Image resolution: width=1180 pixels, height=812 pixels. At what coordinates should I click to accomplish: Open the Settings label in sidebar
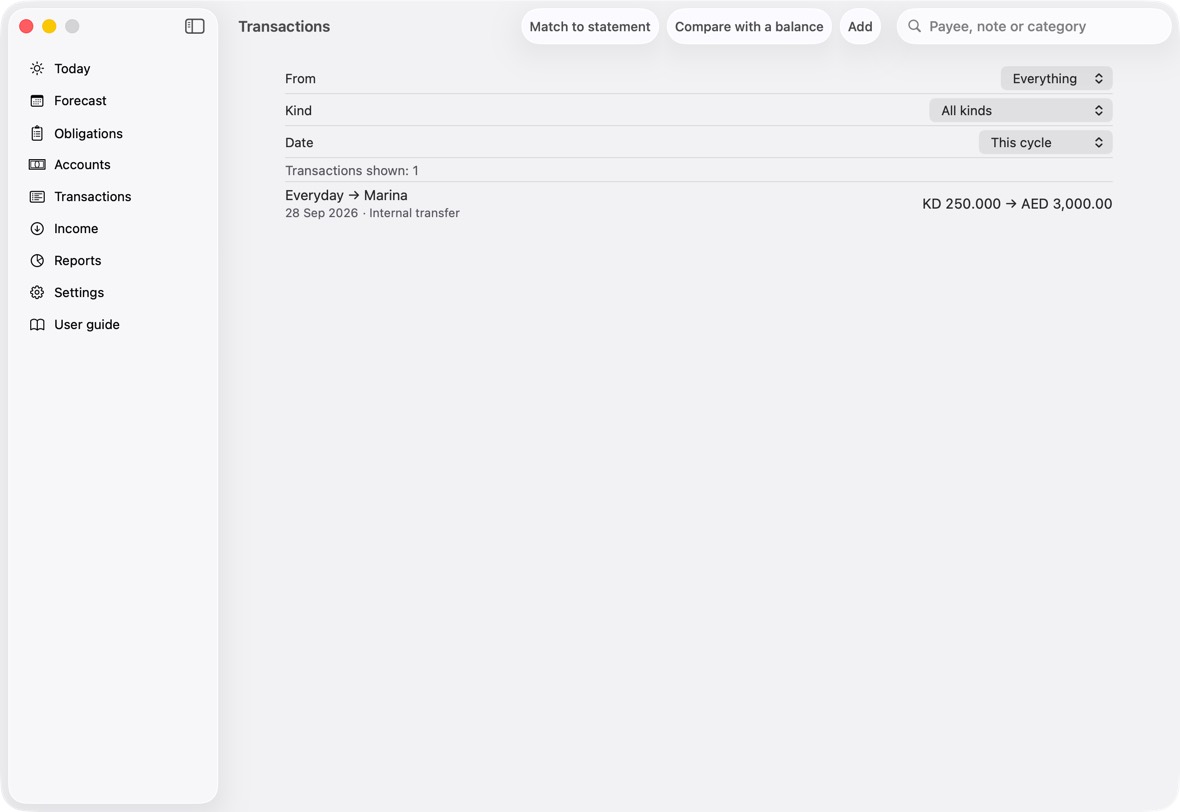click(x=79, y=293)
